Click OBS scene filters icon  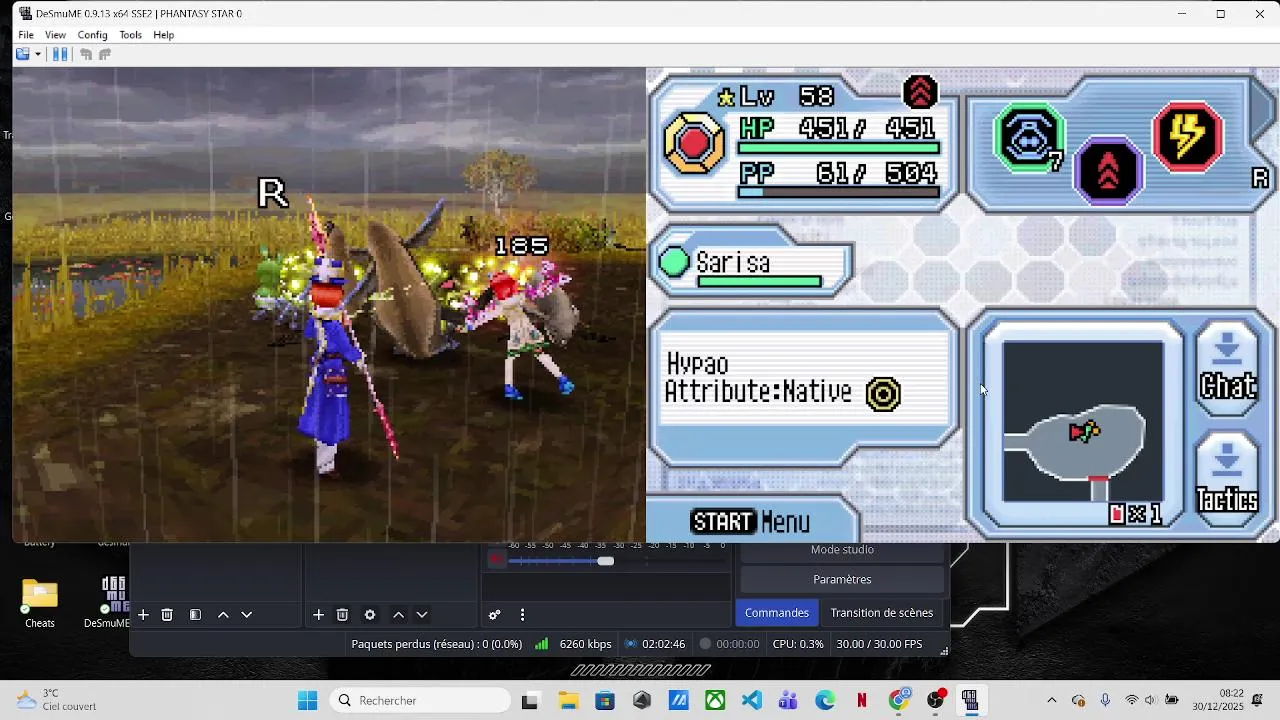click(195, 615)
